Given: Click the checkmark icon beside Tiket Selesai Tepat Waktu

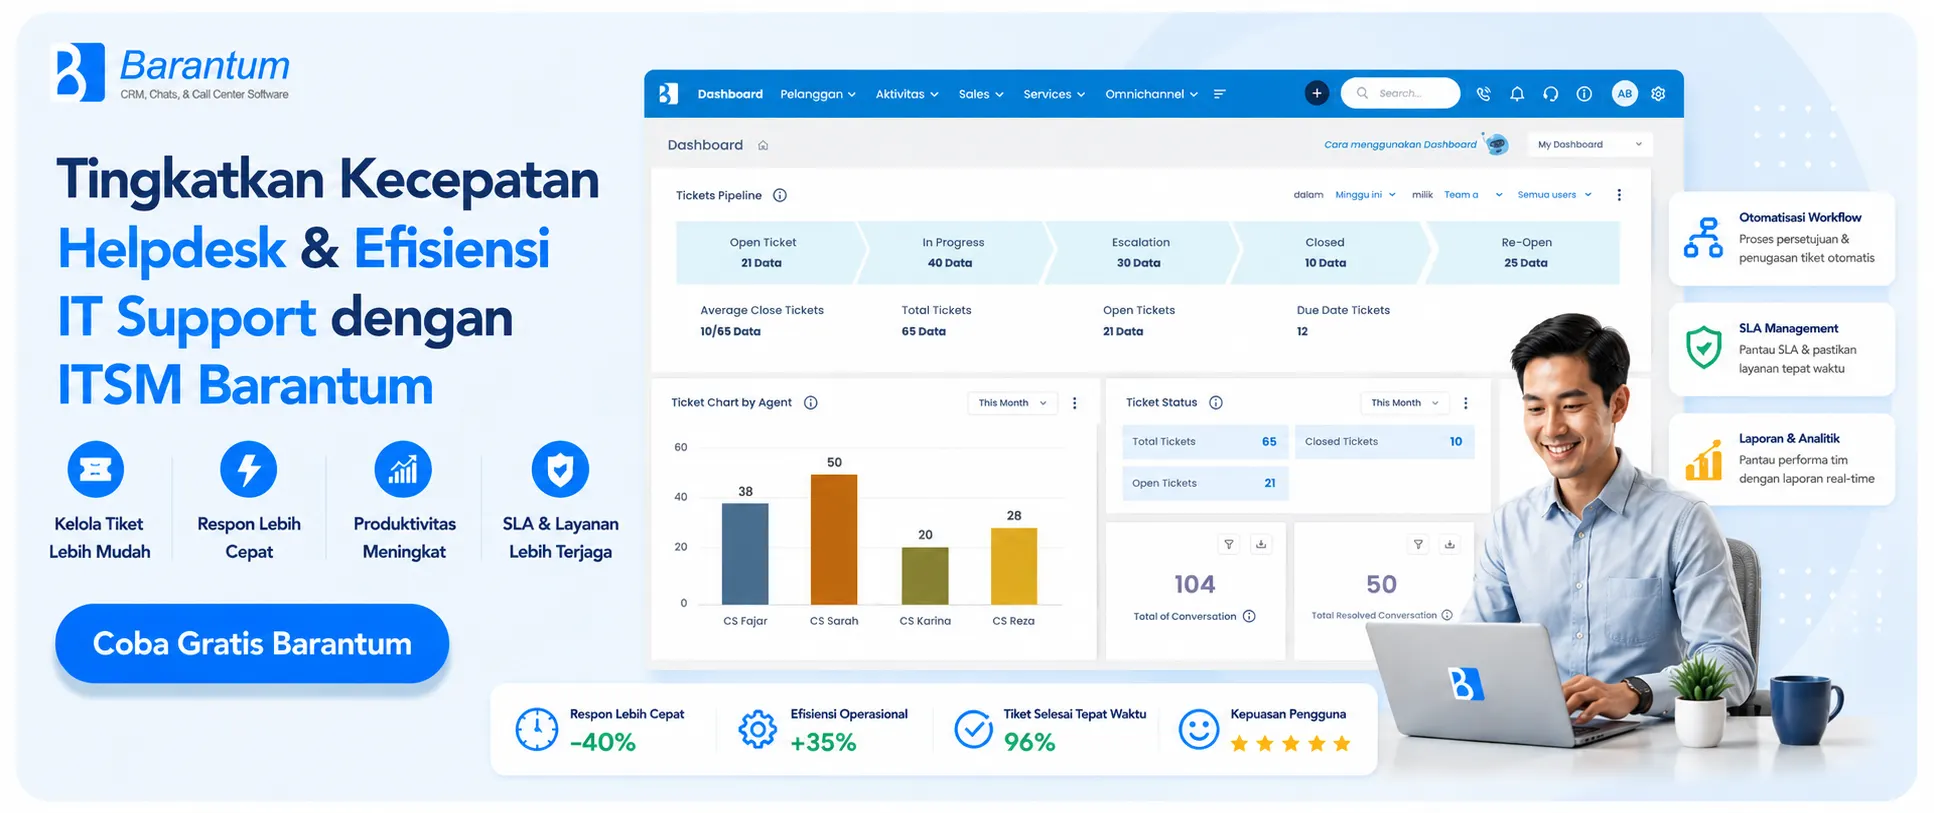Looking at the screenshot, I should [x=973, y=729].
